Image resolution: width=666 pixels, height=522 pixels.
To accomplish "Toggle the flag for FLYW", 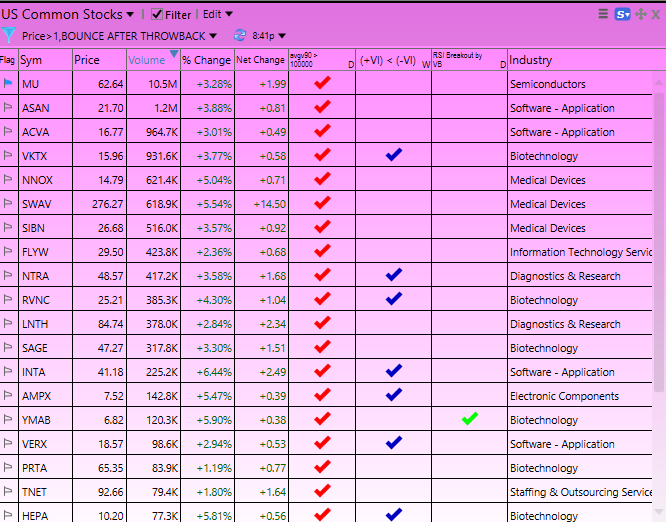I will pos(8,251).
